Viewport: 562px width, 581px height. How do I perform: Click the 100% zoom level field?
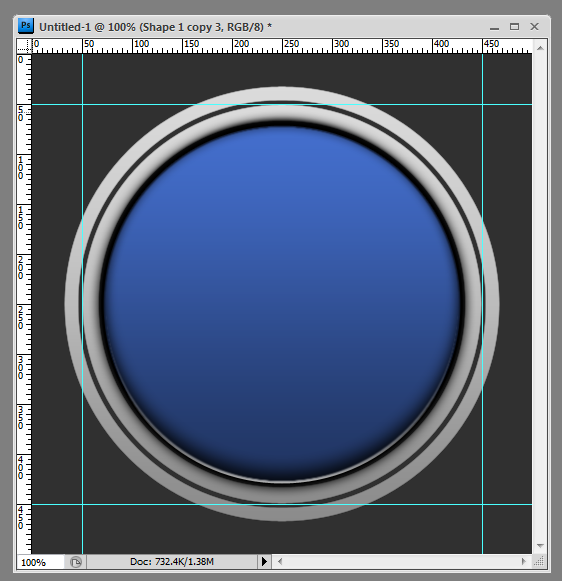point(40,562)
